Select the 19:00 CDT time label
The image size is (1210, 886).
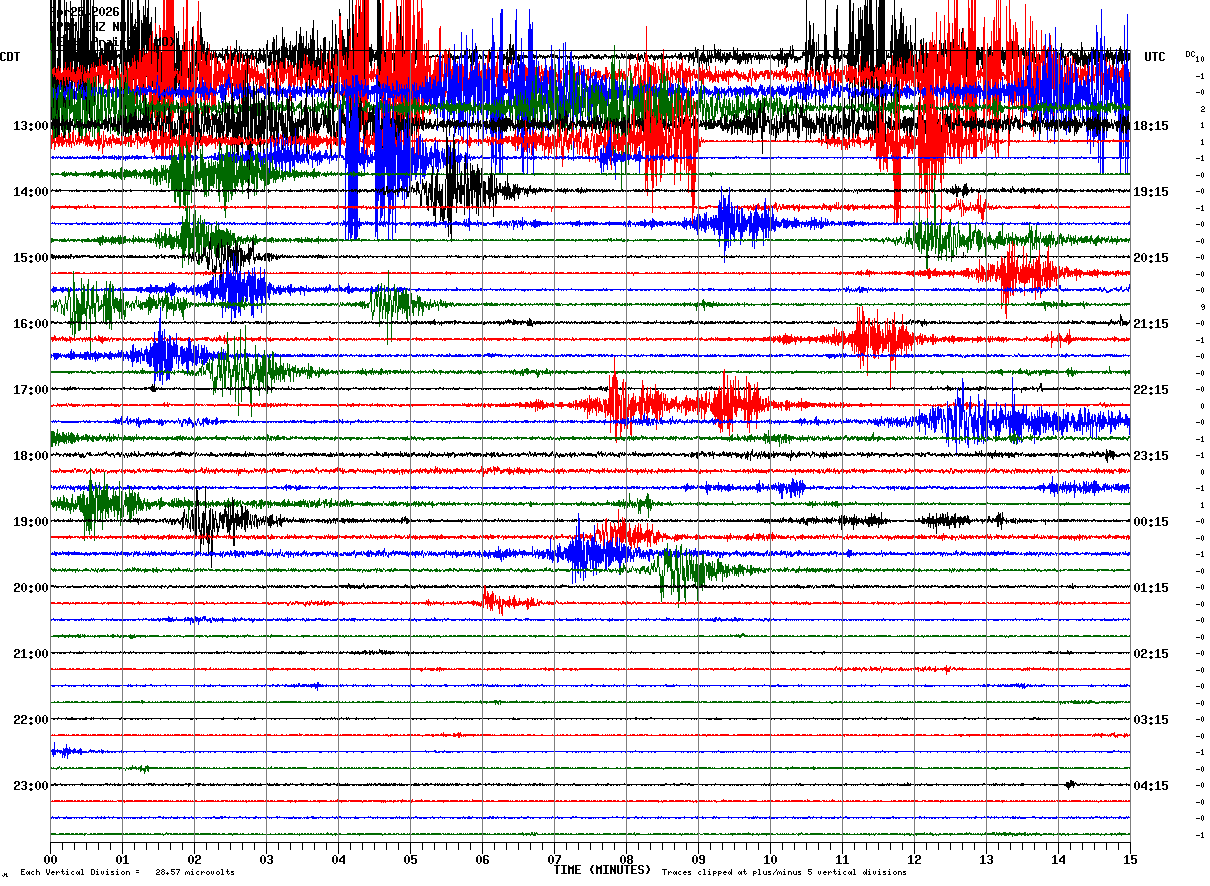[31, 522]
